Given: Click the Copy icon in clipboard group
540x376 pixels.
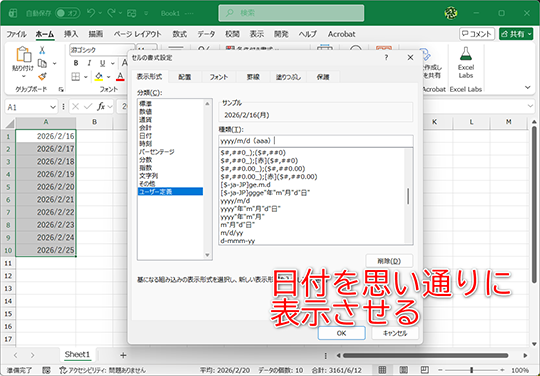Looking at the screenshot, I should 42,63.
